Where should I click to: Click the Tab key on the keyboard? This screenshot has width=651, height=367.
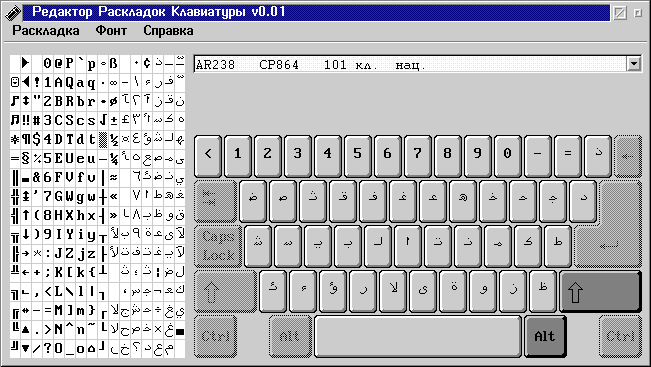tap(215, 201)
